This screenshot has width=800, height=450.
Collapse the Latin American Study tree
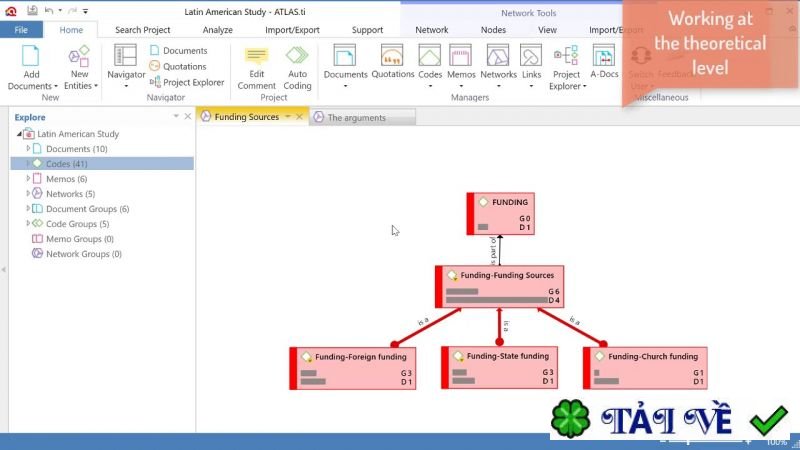(19, 134)
